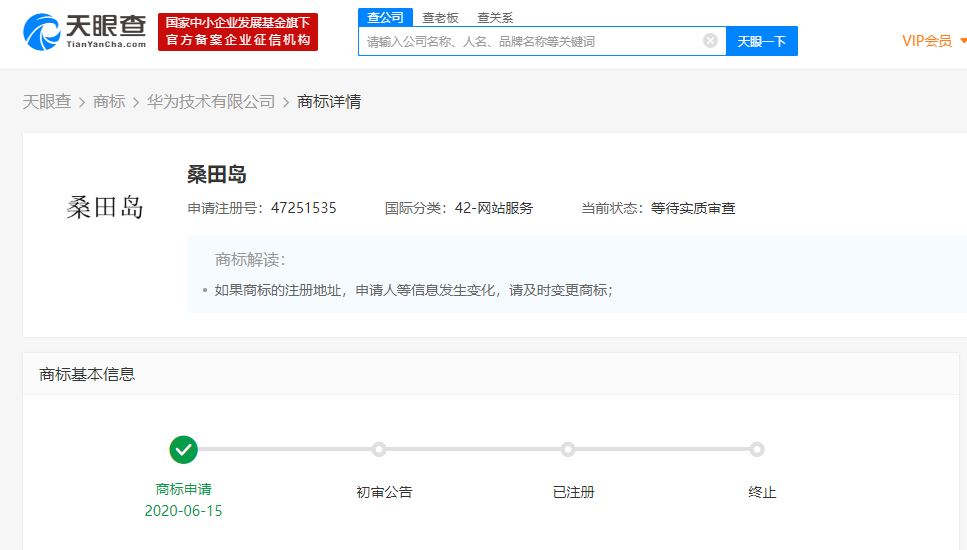Select the 查公司 search tab
Screen dimensions: 967x550
pyautogui.click(x=385, y=17)
